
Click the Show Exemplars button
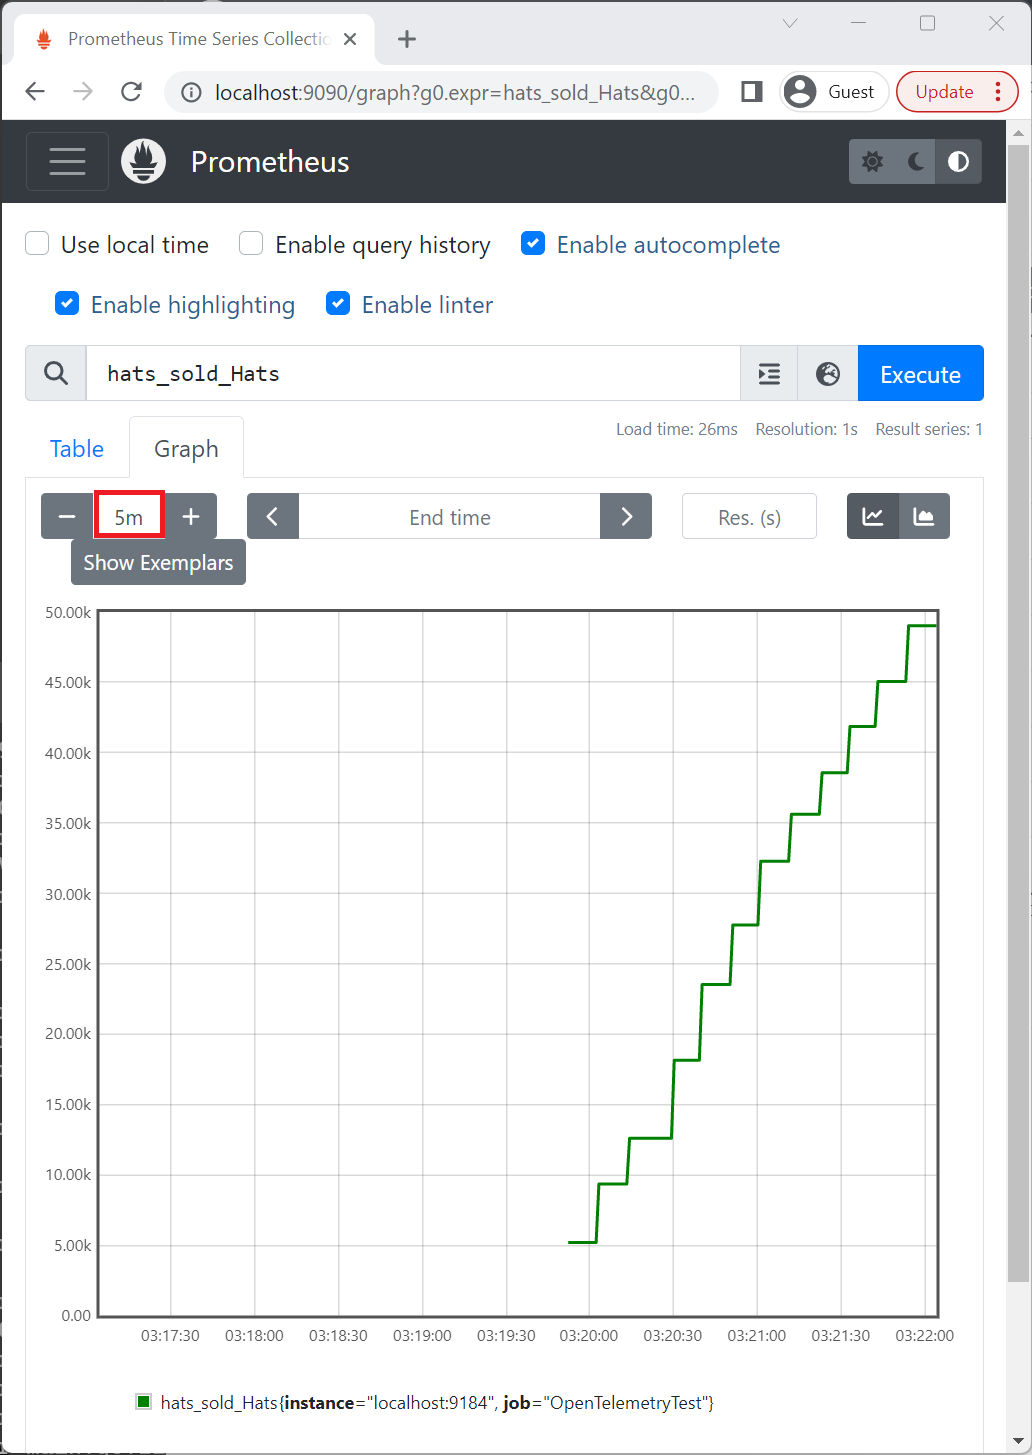click(157, 562)
